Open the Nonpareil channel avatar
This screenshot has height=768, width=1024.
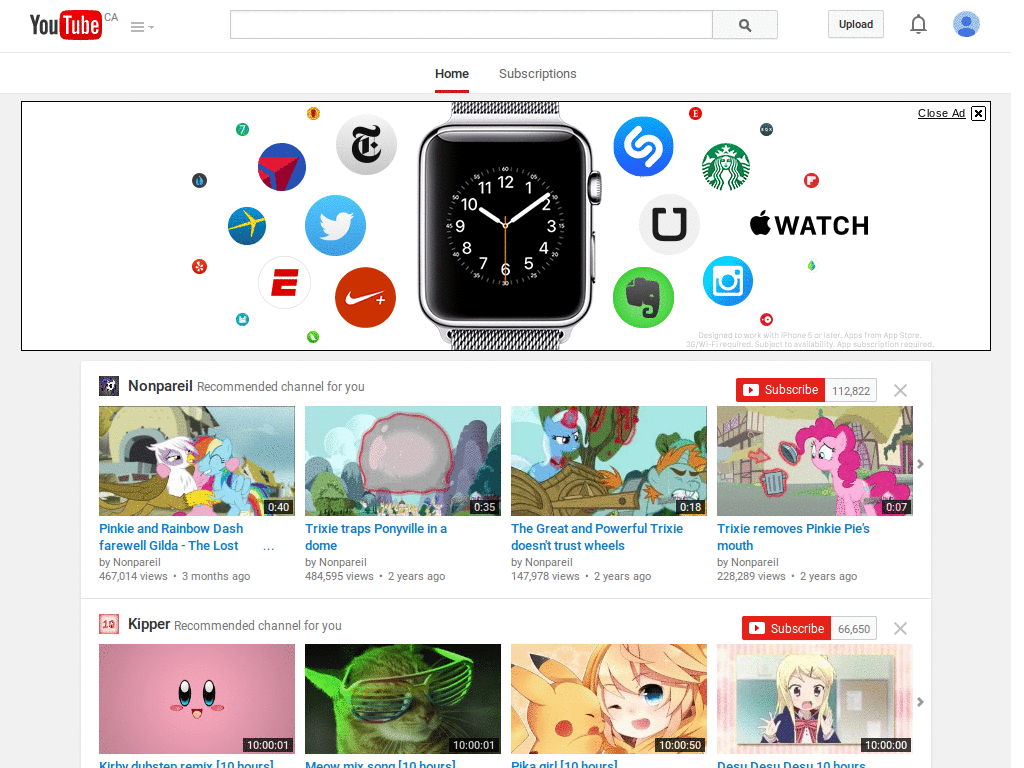point(109,386)
